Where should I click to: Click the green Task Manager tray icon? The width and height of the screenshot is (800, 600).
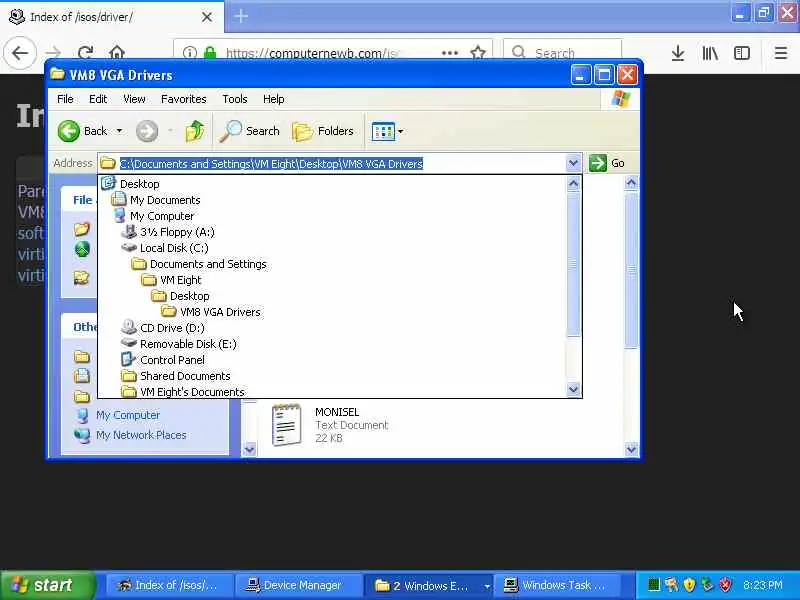pyautogui.click(x=654, y=584)
